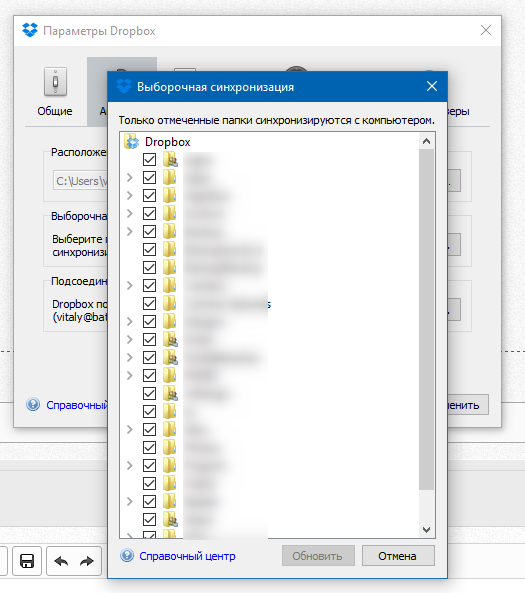Select the Dropbox root folder icon in tree
The image size is (525, 593).
(132, 142)
